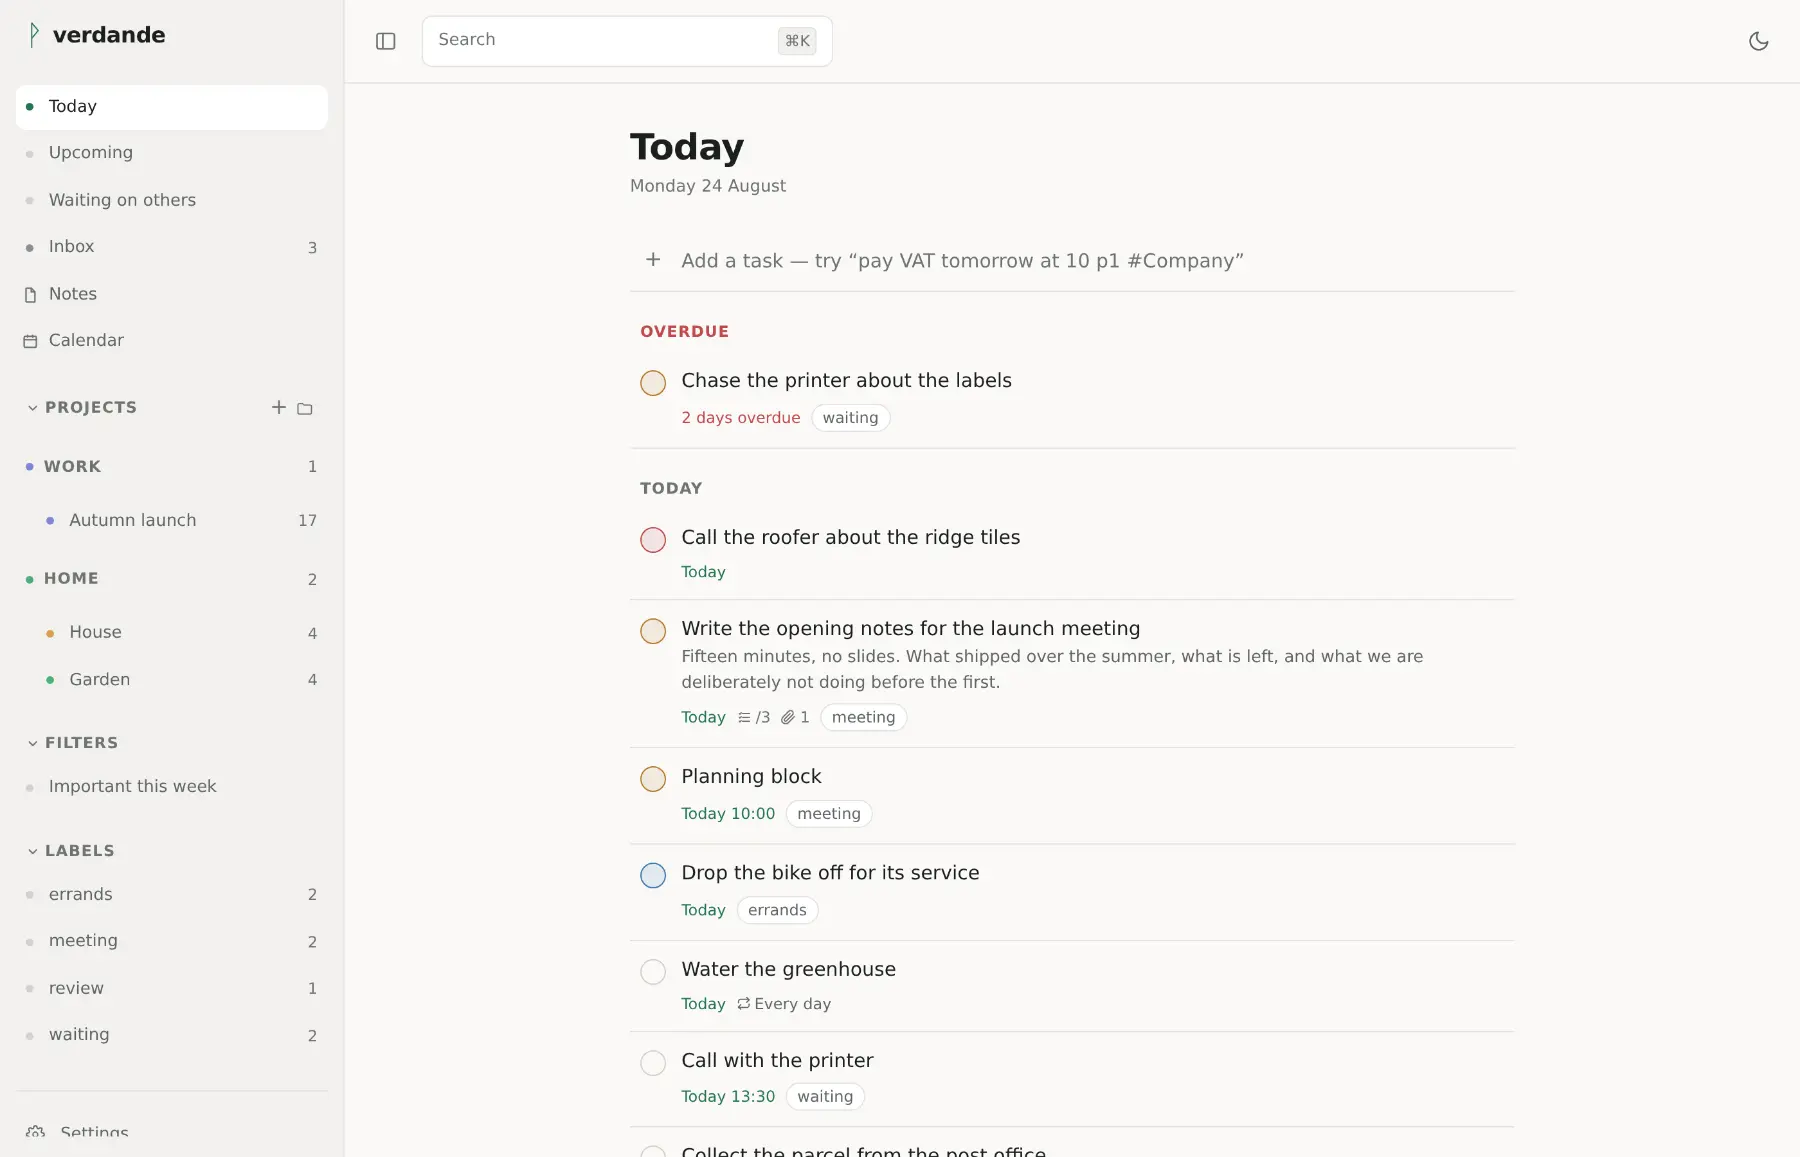Collapse the LABELS section

point(33,851)
